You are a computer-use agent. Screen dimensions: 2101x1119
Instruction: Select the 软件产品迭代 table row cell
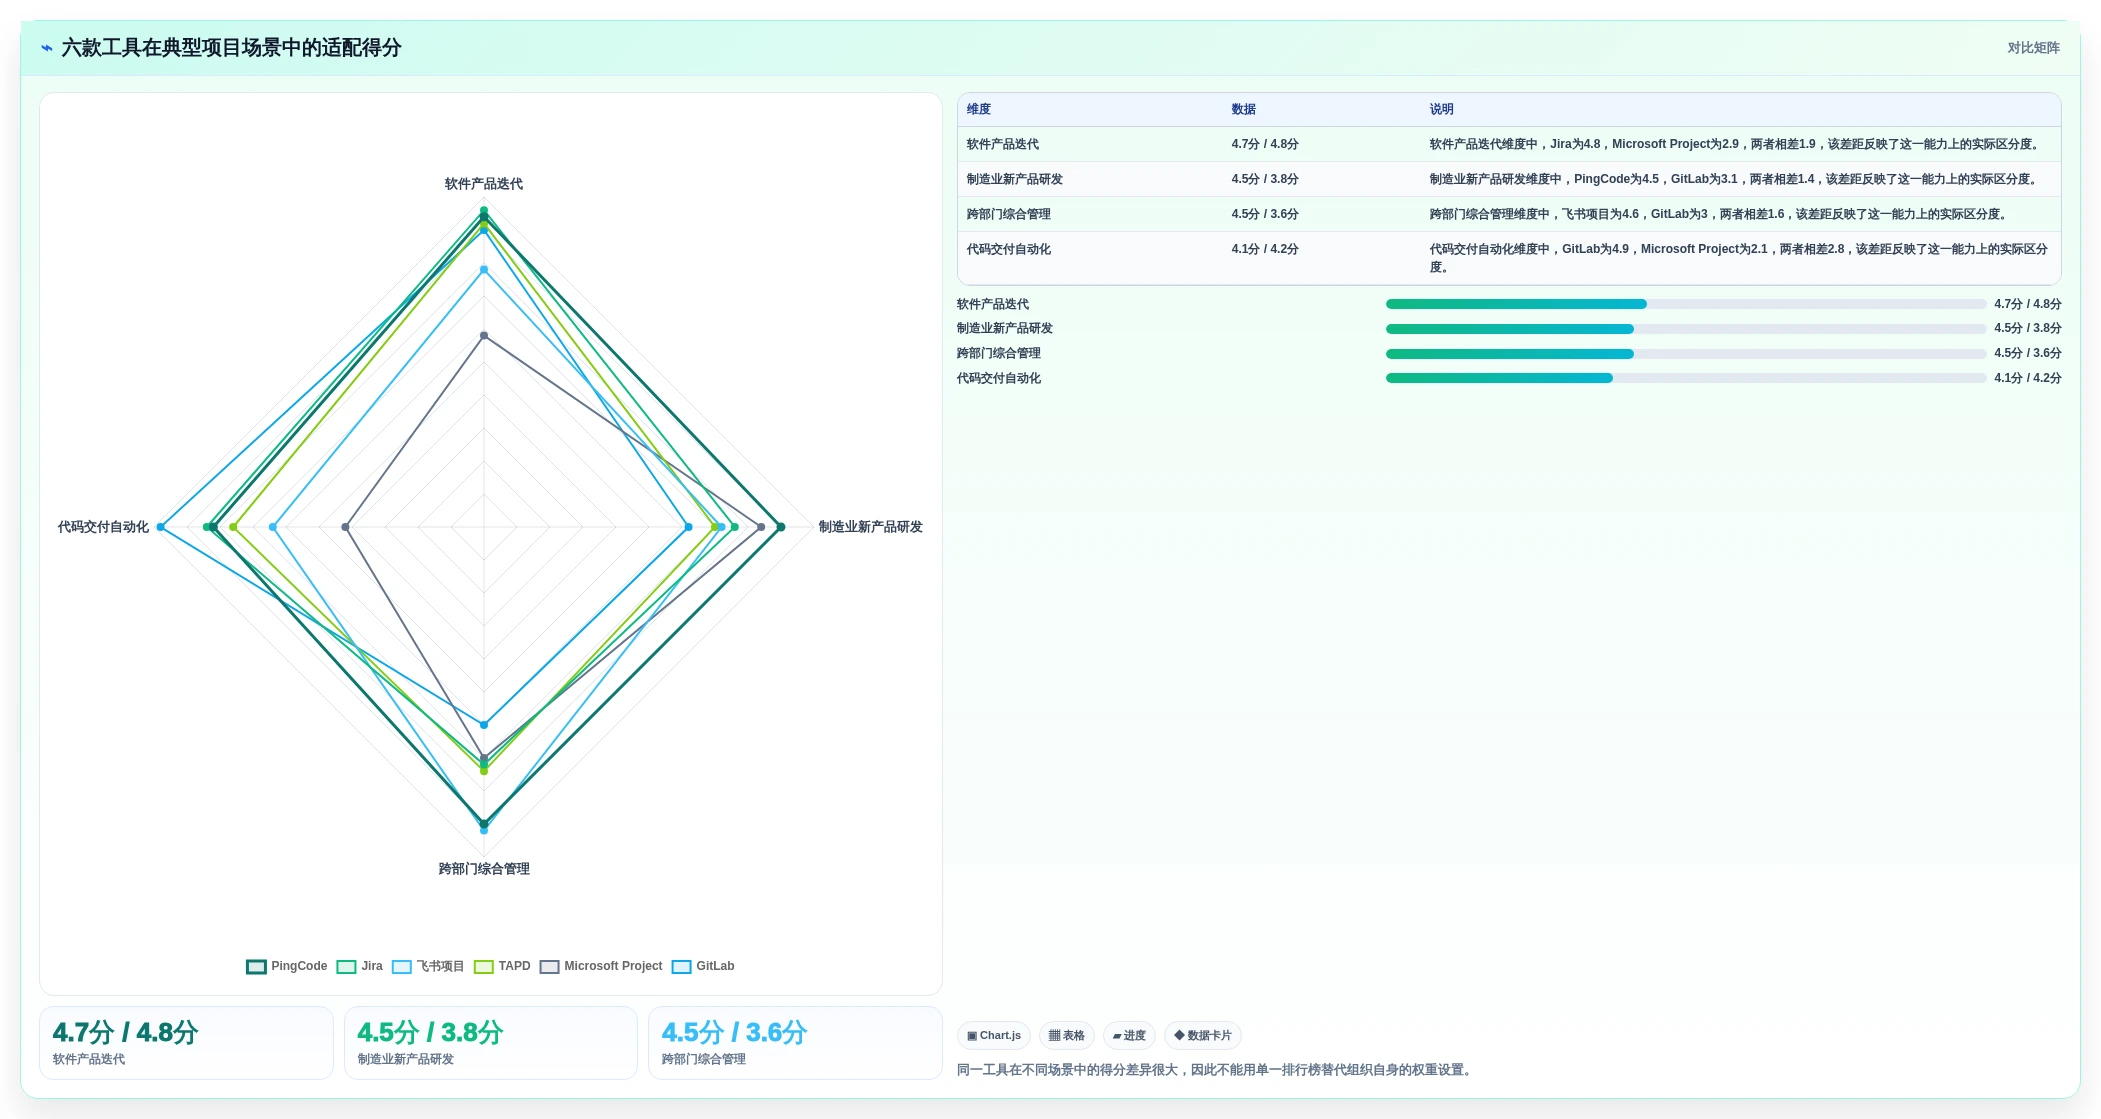1090,144
